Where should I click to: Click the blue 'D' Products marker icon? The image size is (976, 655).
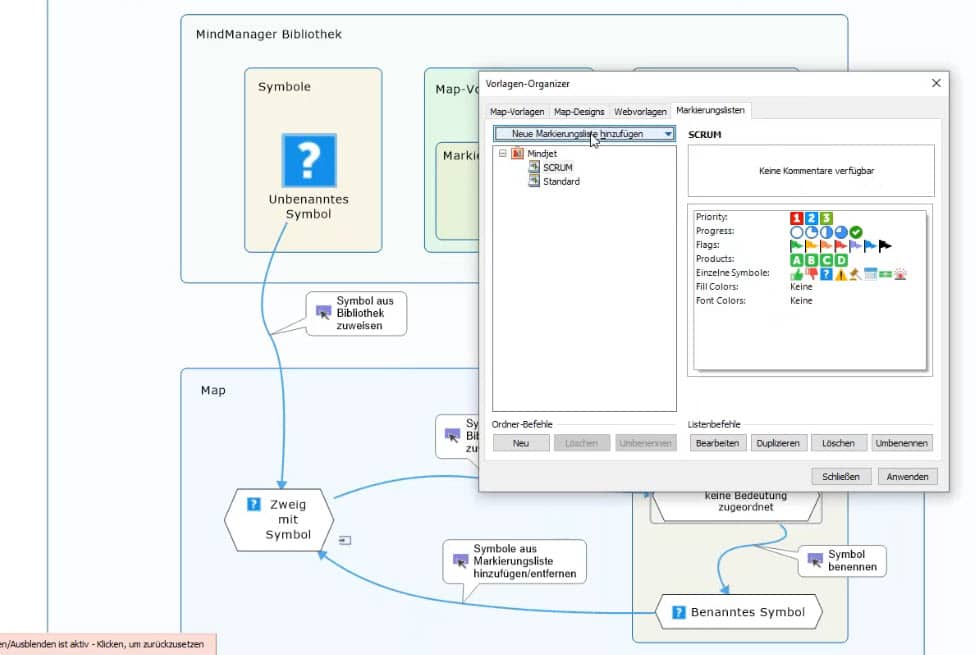(841, 259)
